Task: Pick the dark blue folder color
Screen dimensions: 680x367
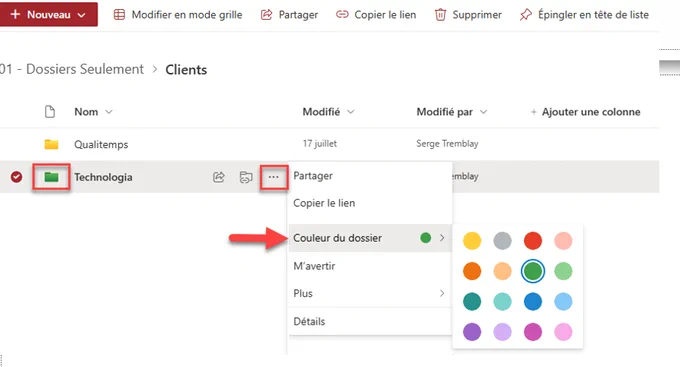Action: point(533,301)
